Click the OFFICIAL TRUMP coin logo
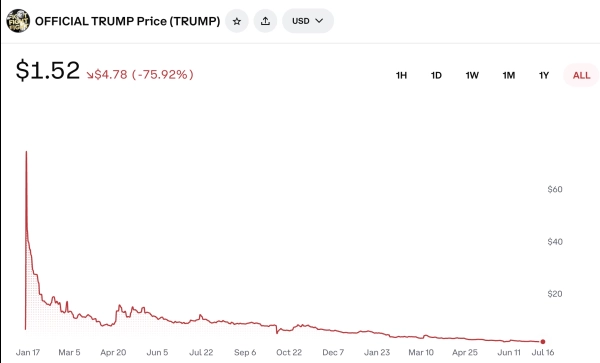 click(18, 21)
